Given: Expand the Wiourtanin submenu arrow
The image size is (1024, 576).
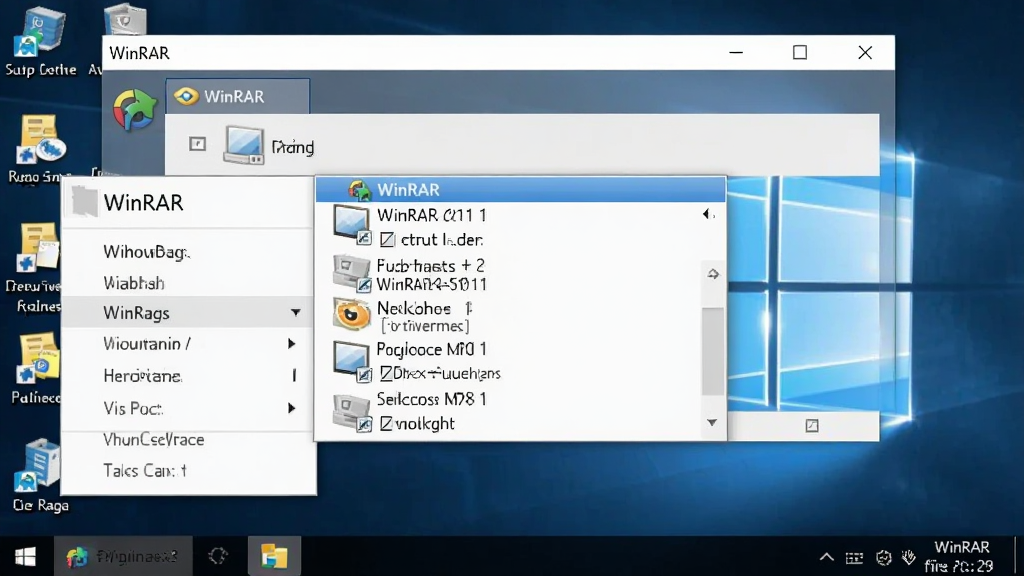Looking at the screenshot, I should pos(291,344).
